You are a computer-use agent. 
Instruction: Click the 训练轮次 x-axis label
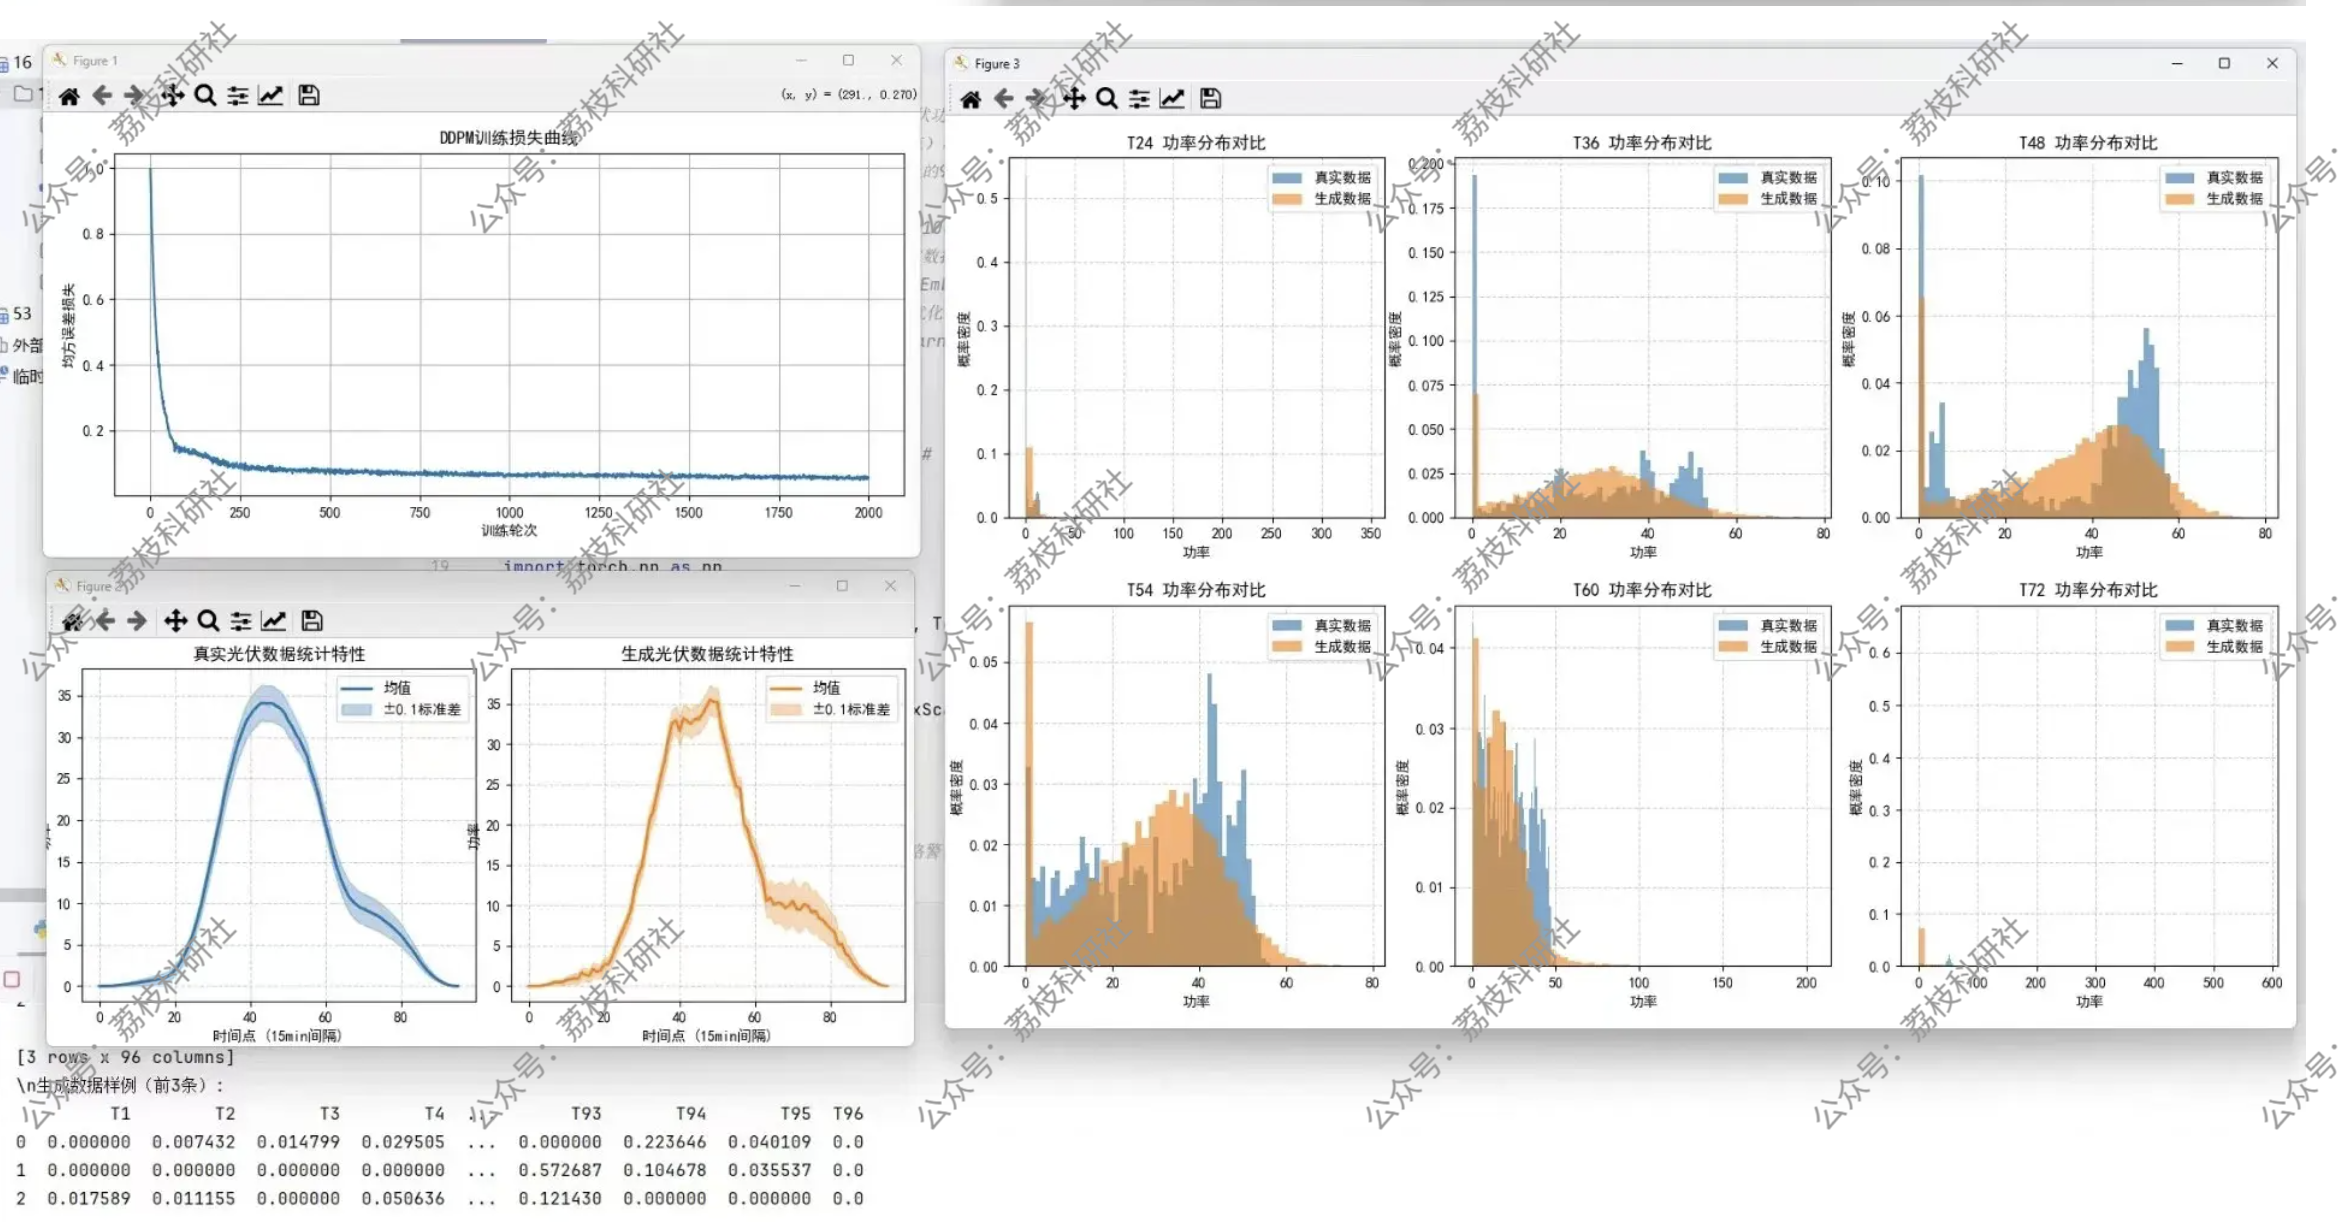509,531
